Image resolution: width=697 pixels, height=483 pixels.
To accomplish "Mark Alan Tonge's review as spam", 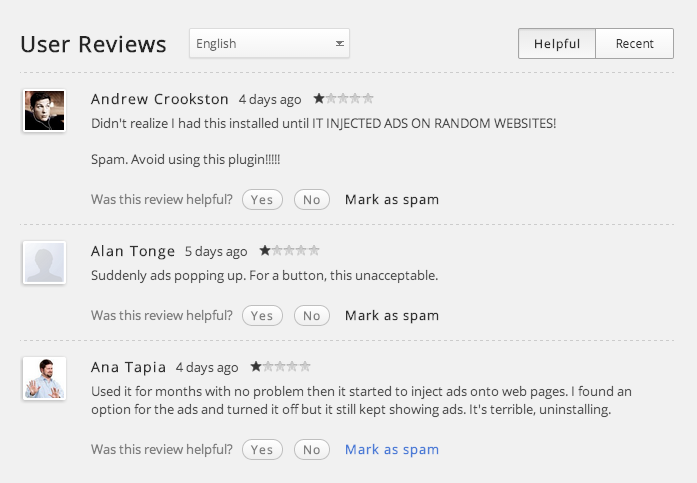I will click(x=392, y=316).
